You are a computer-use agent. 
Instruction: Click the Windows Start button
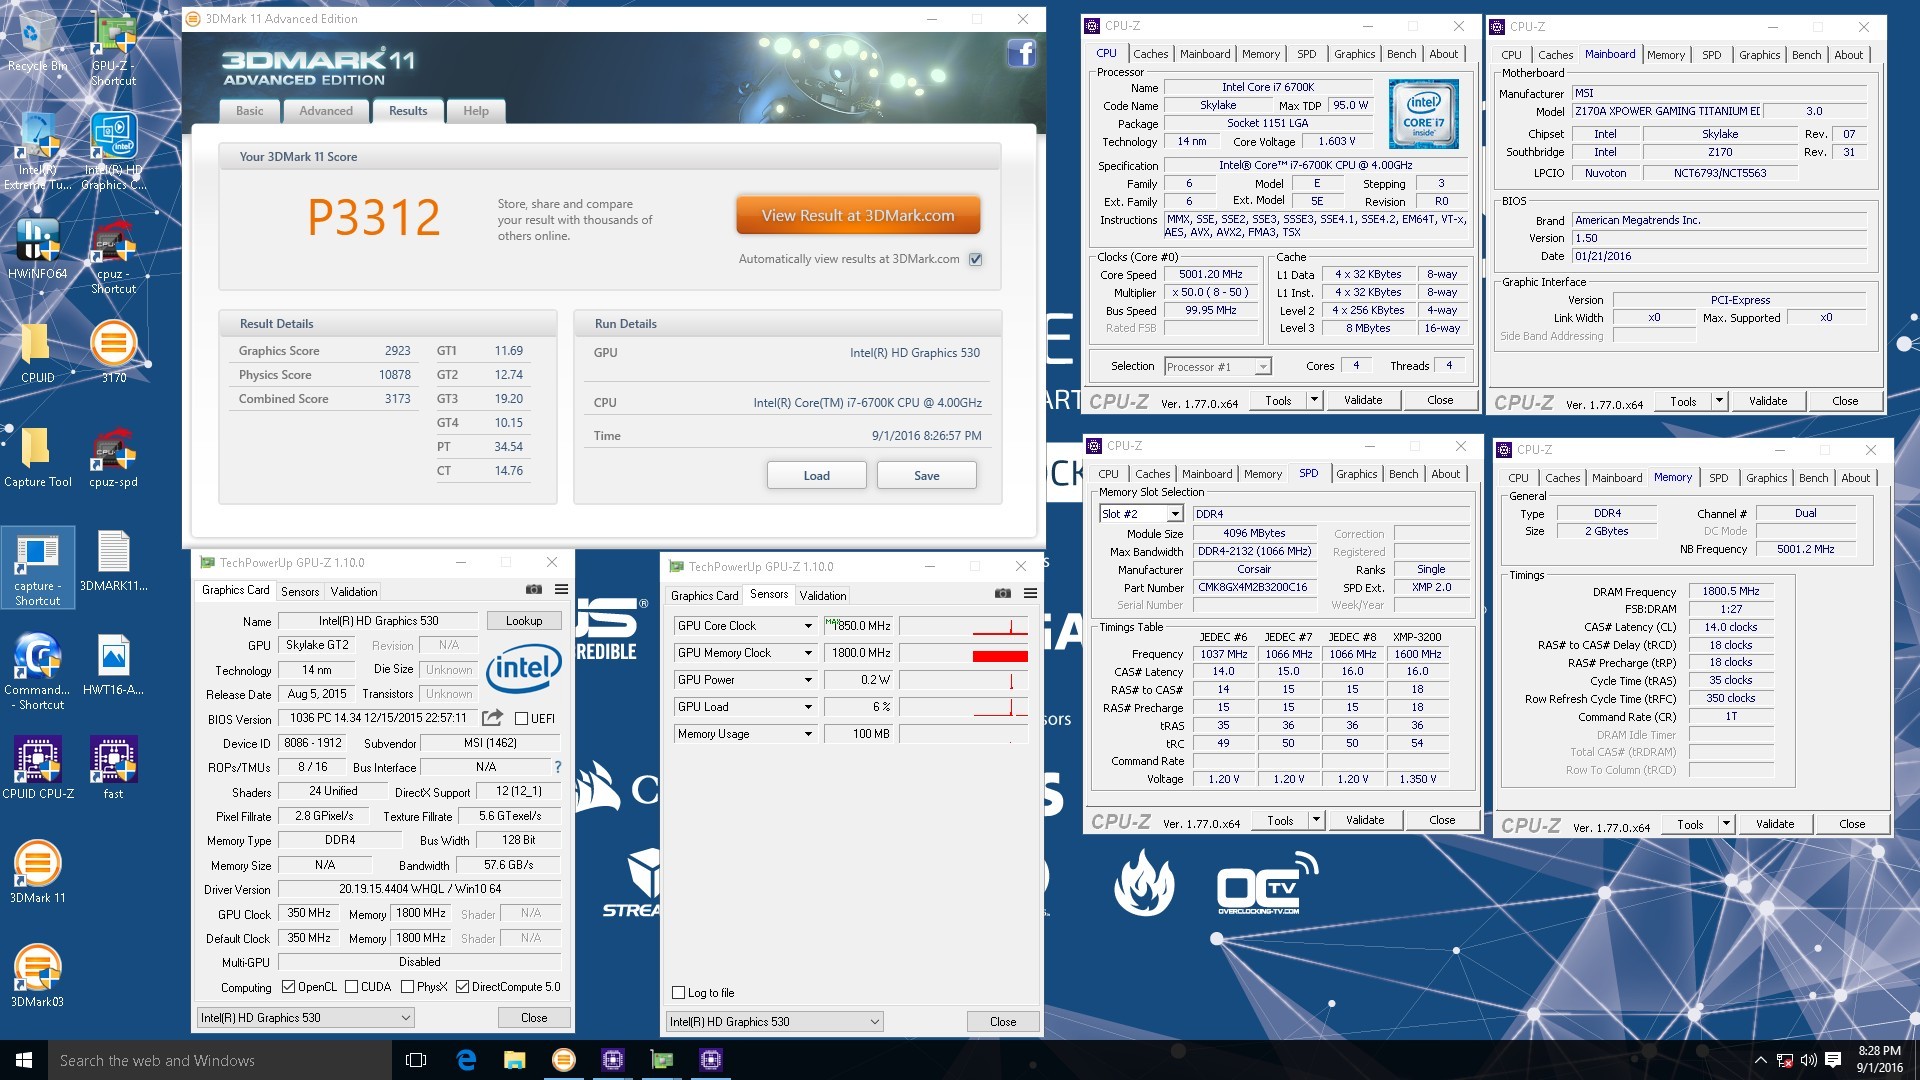click(x=24, y=1060)
